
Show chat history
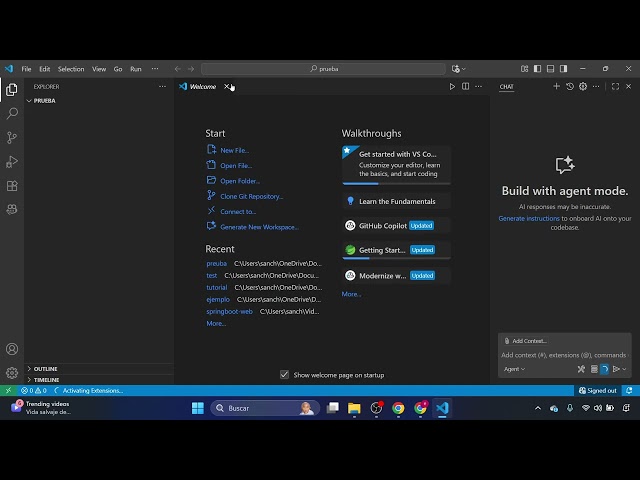[x=570, y=87]
